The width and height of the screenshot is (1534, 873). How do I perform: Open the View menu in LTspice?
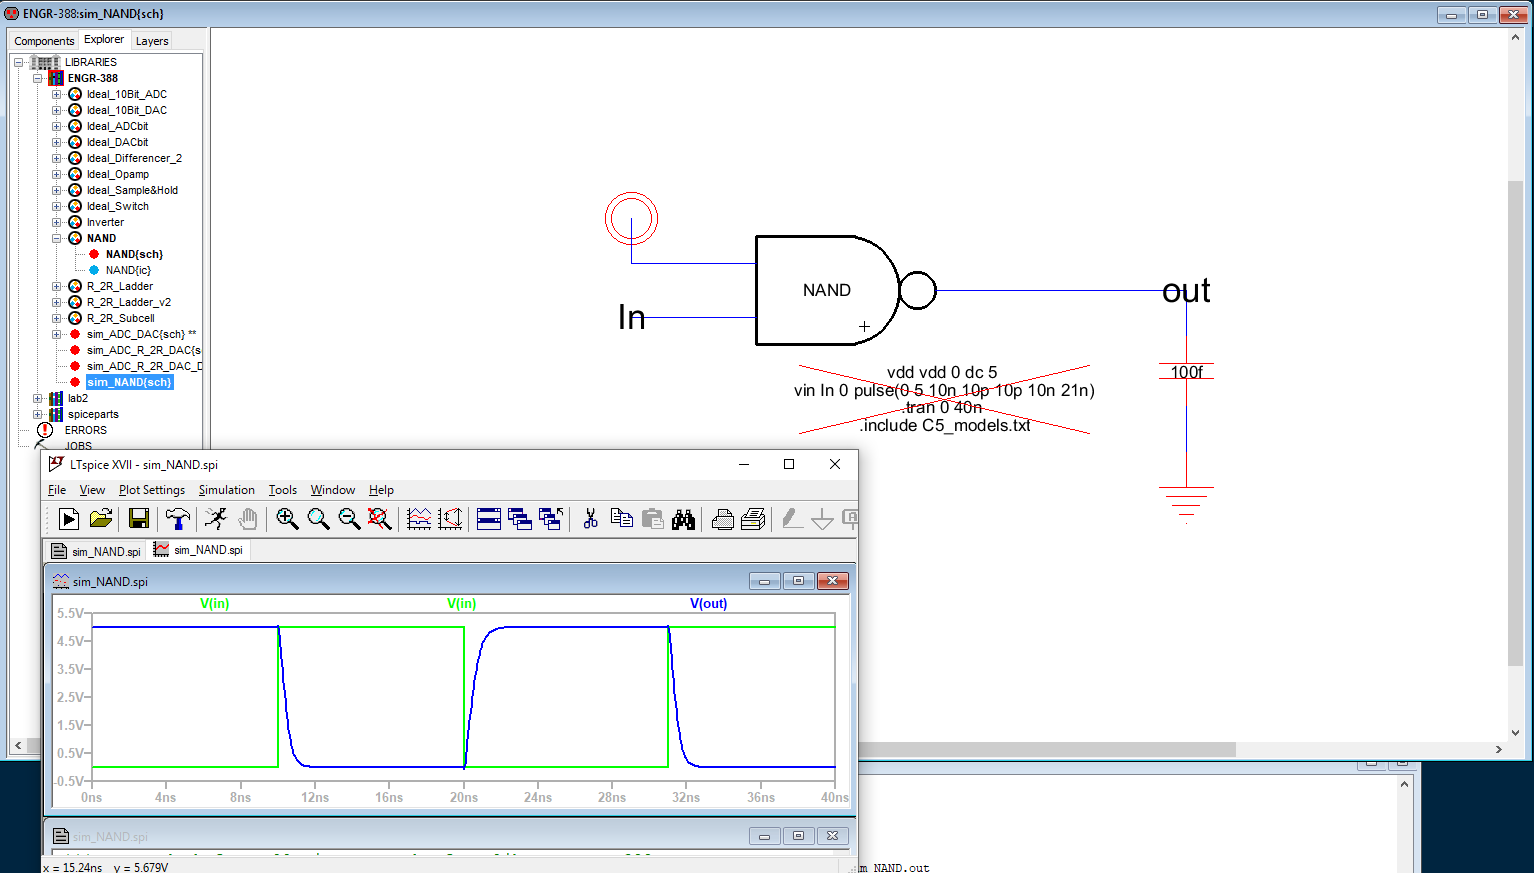click(92, 490)
